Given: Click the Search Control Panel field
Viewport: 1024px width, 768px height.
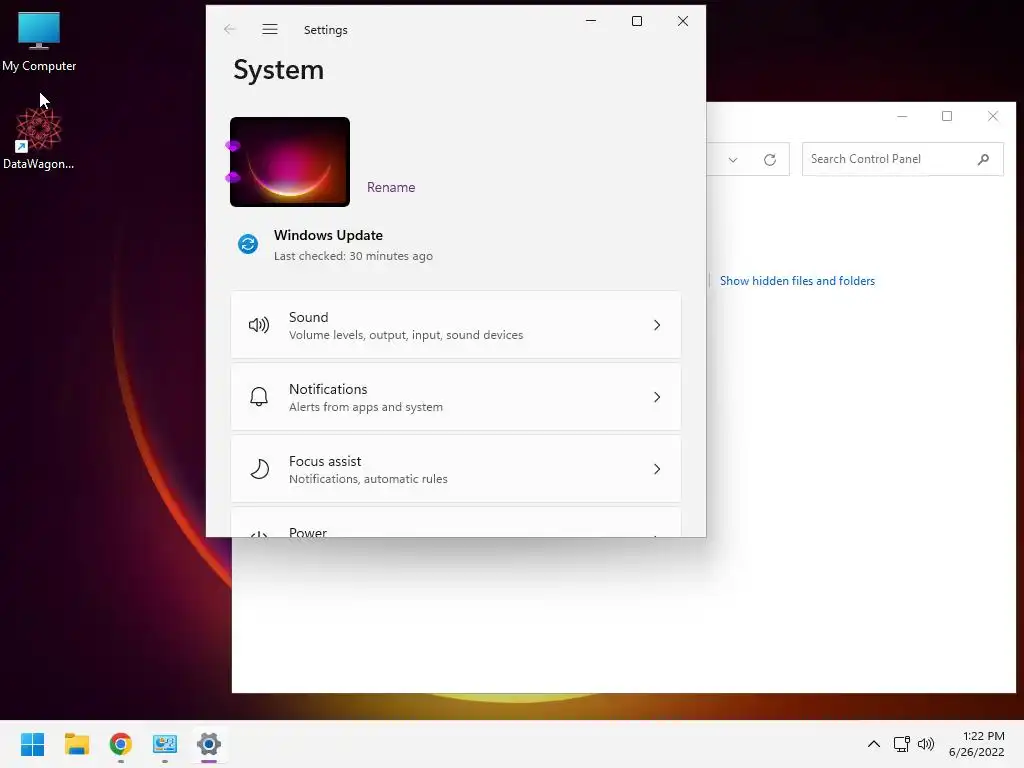Looking at the screenshot, I should tap(902, 159).
